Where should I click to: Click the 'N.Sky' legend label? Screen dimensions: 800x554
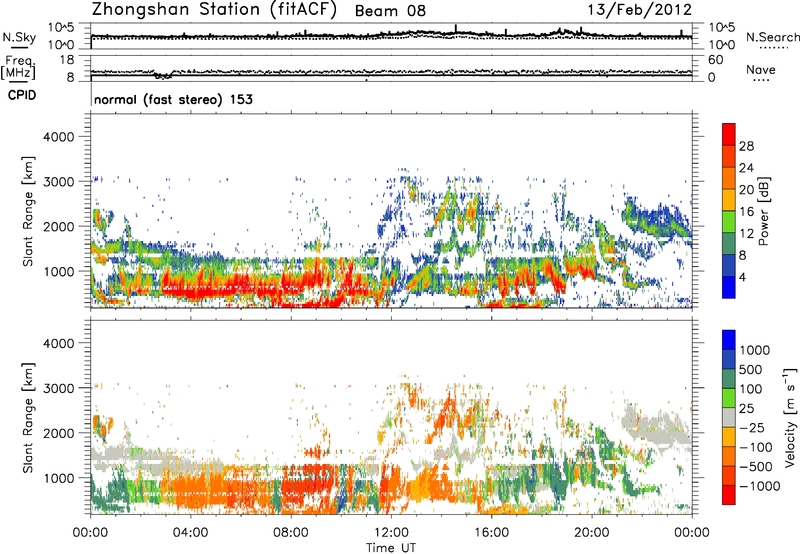pyautogui.click(x=19, y=37)
